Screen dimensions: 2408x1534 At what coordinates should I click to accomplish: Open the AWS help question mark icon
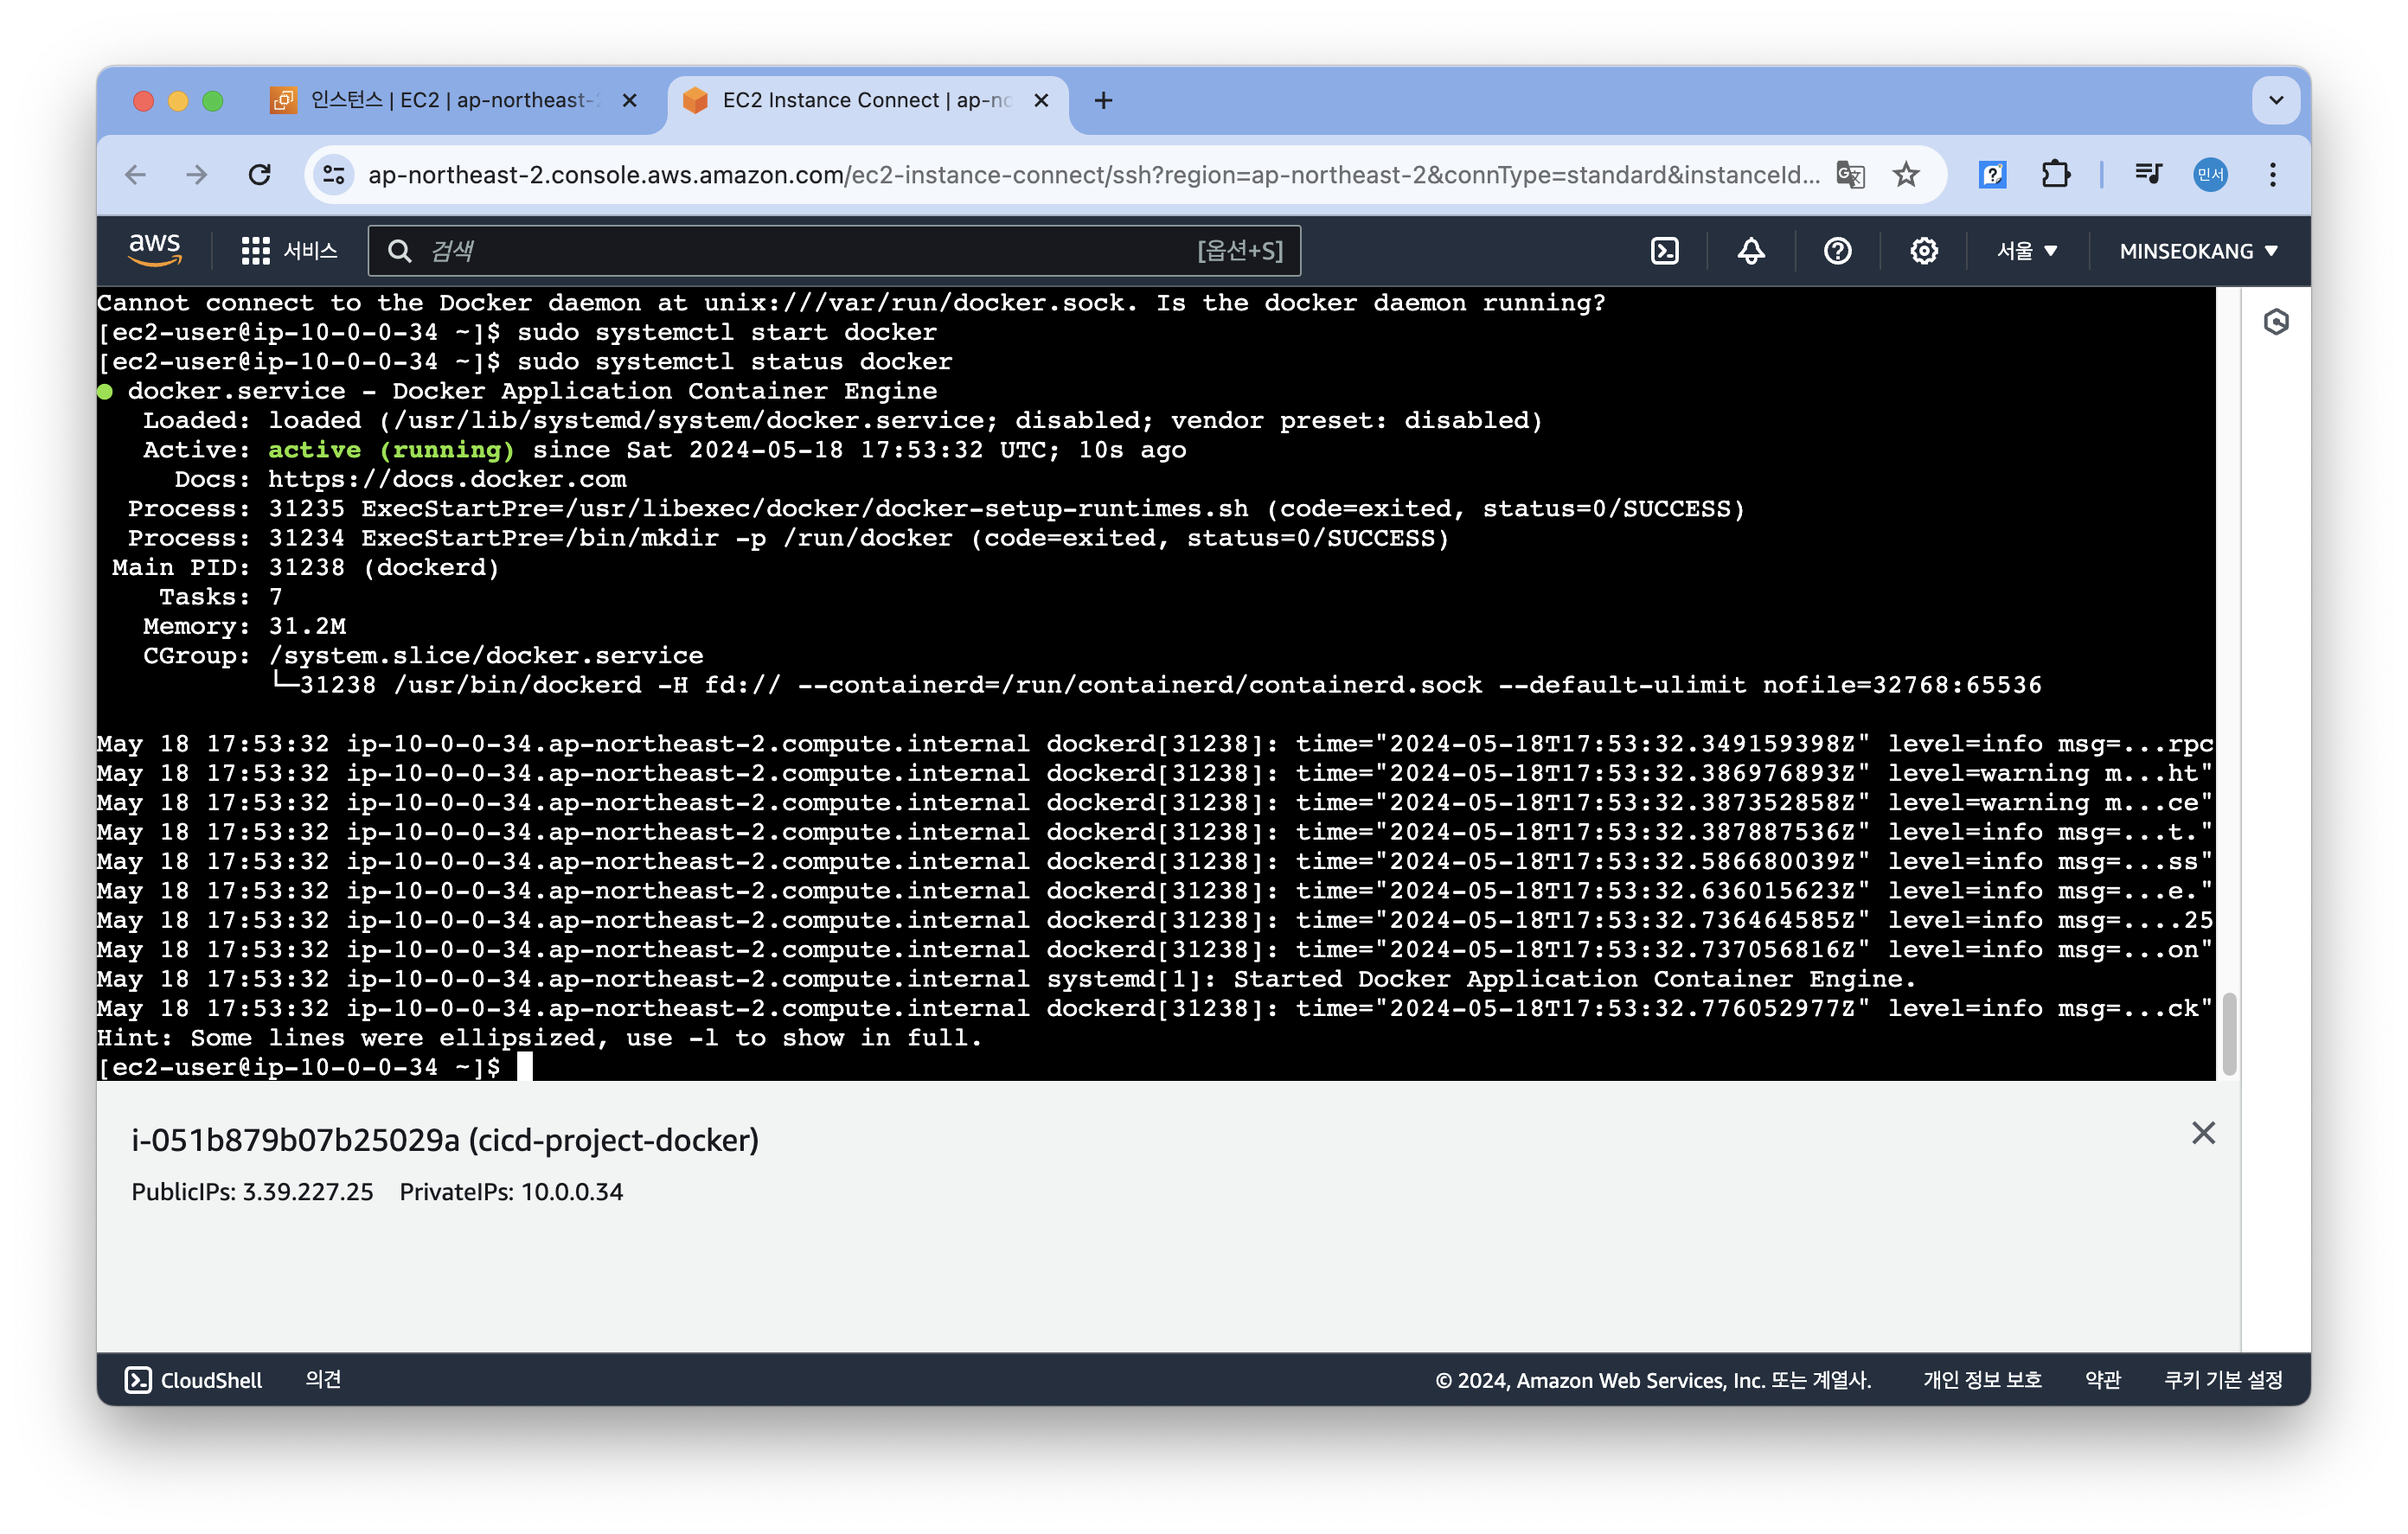[1837, 251]
